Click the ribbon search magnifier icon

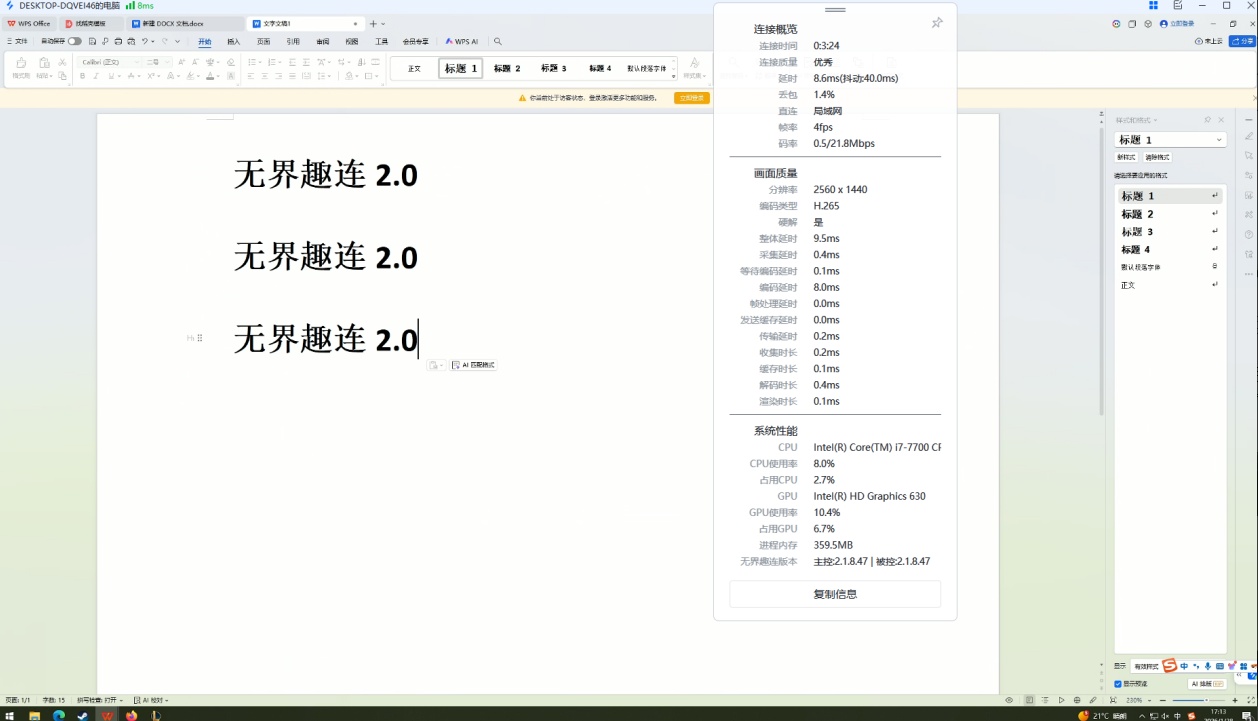(x=498, y=42)
